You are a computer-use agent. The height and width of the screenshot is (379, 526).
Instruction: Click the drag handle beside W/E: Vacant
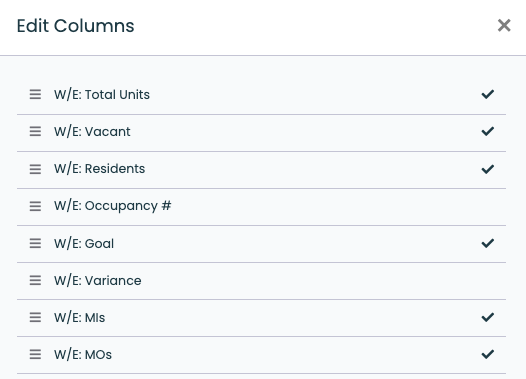(x=35, y=131)
